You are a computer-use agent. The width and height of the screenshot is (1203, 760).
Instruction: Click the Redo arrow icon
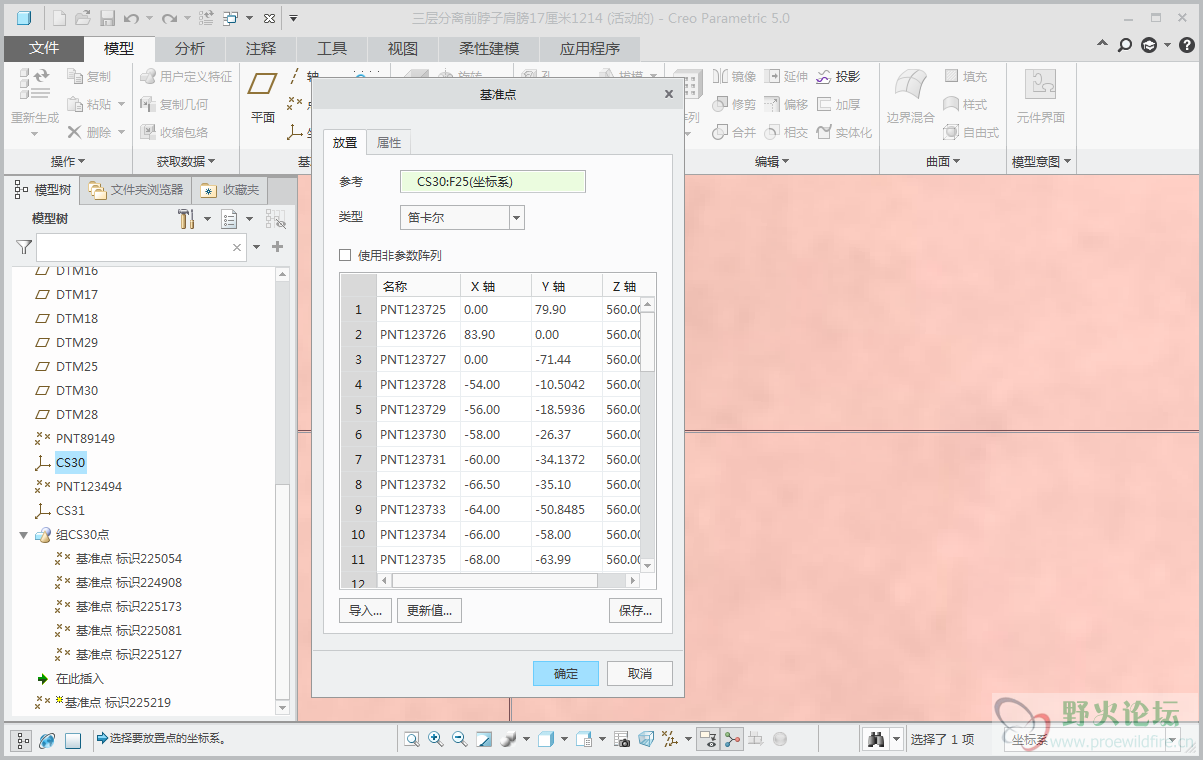(169, 18)
